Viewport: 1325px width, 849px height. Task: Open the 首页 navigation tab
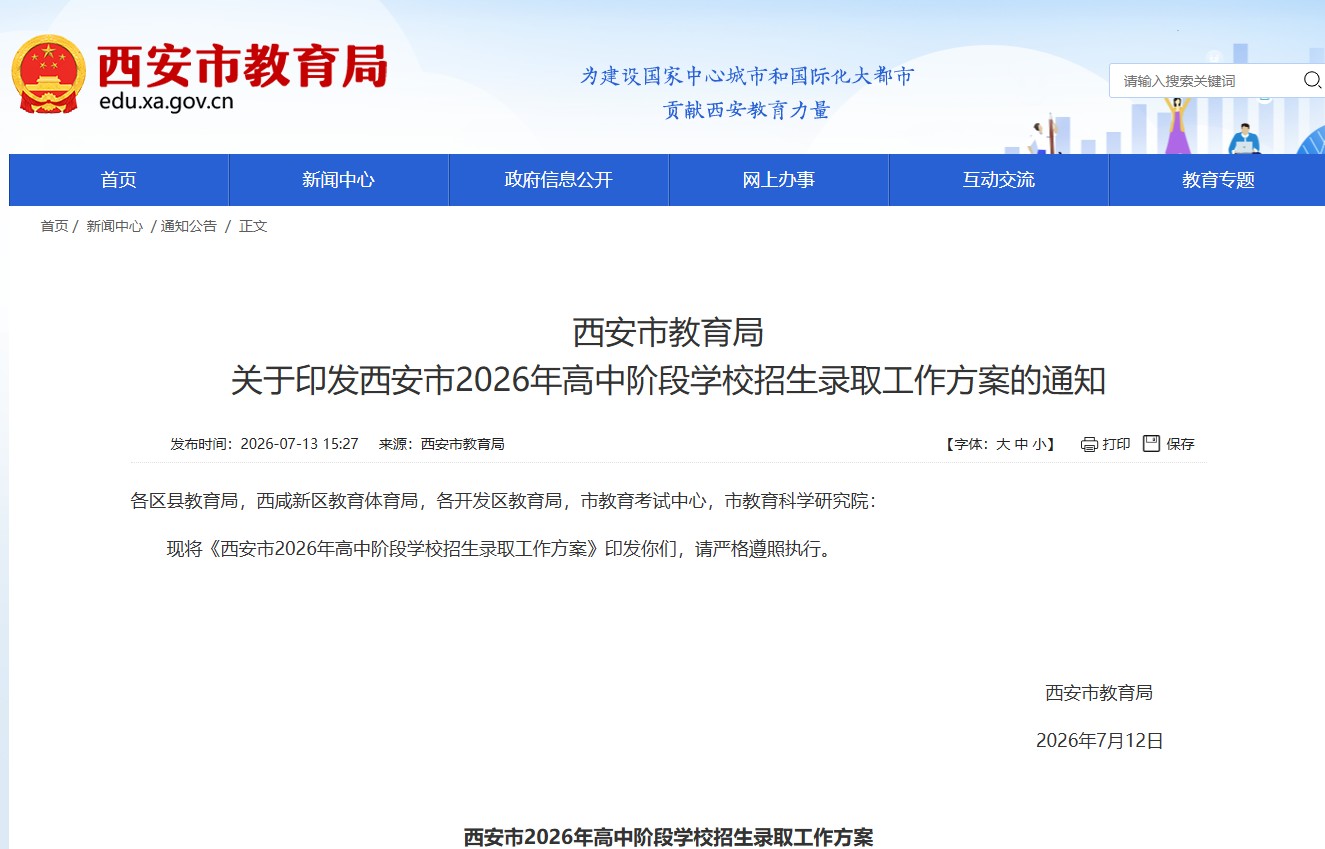click(118, 180)
